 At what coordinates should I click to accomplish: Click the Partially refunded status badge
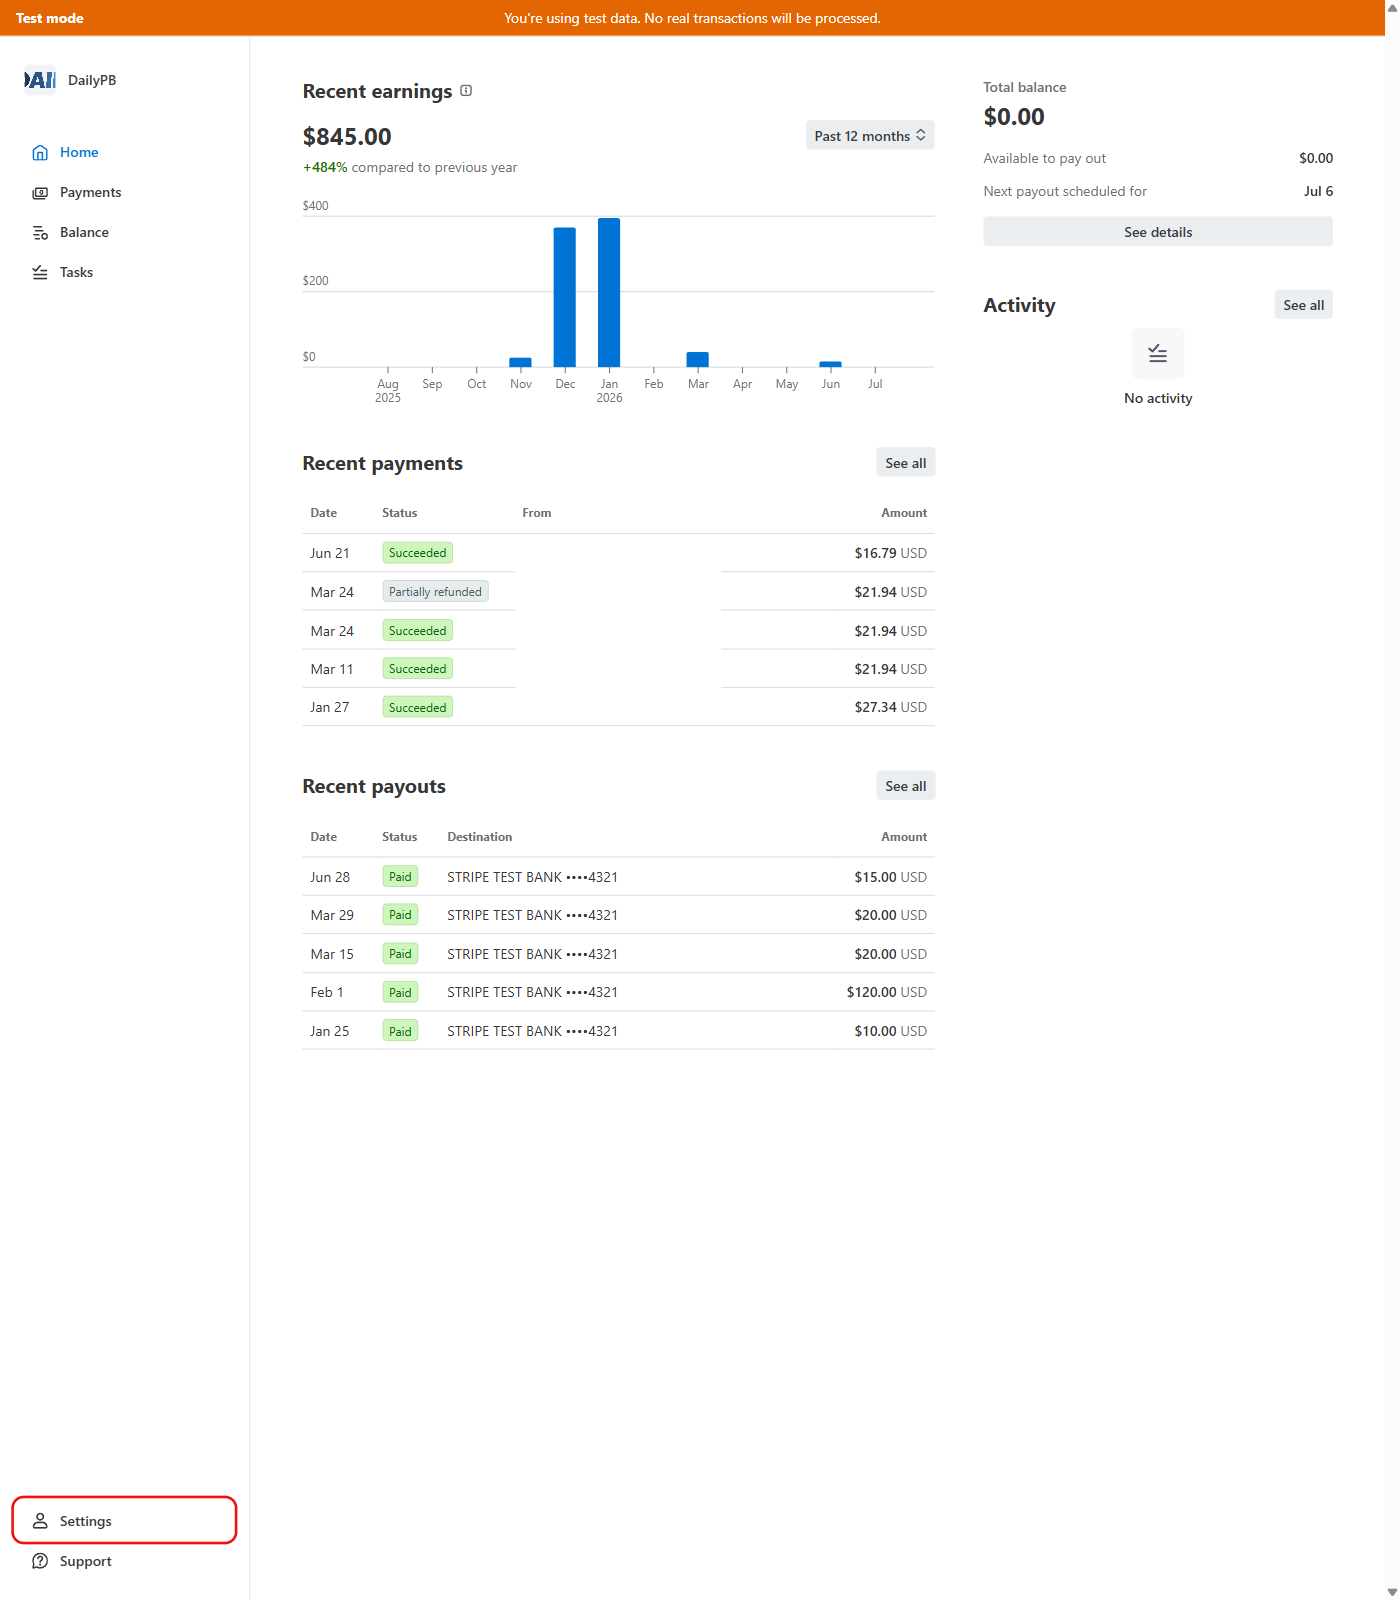coord(435,592)
